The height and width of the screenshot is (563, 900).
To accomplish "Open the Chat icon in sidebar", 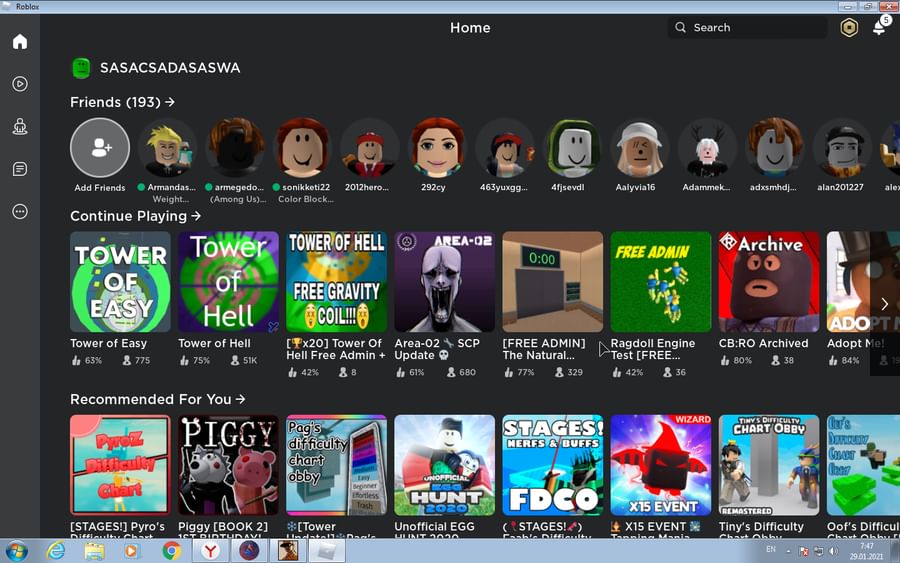I will click(20, 169).
